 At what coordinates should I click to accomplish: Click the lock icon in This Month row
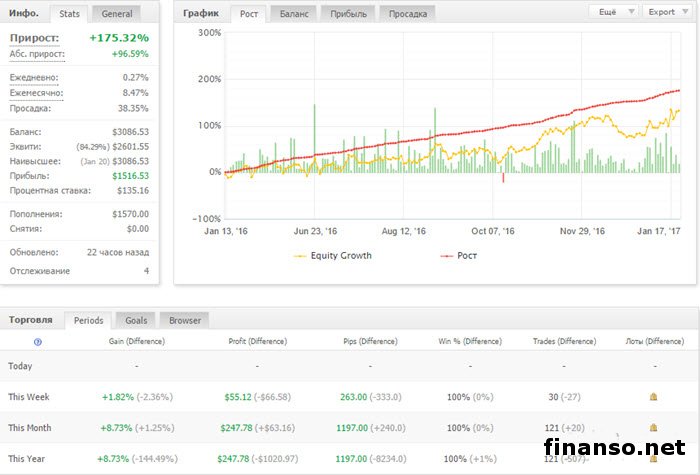[653, 427]
